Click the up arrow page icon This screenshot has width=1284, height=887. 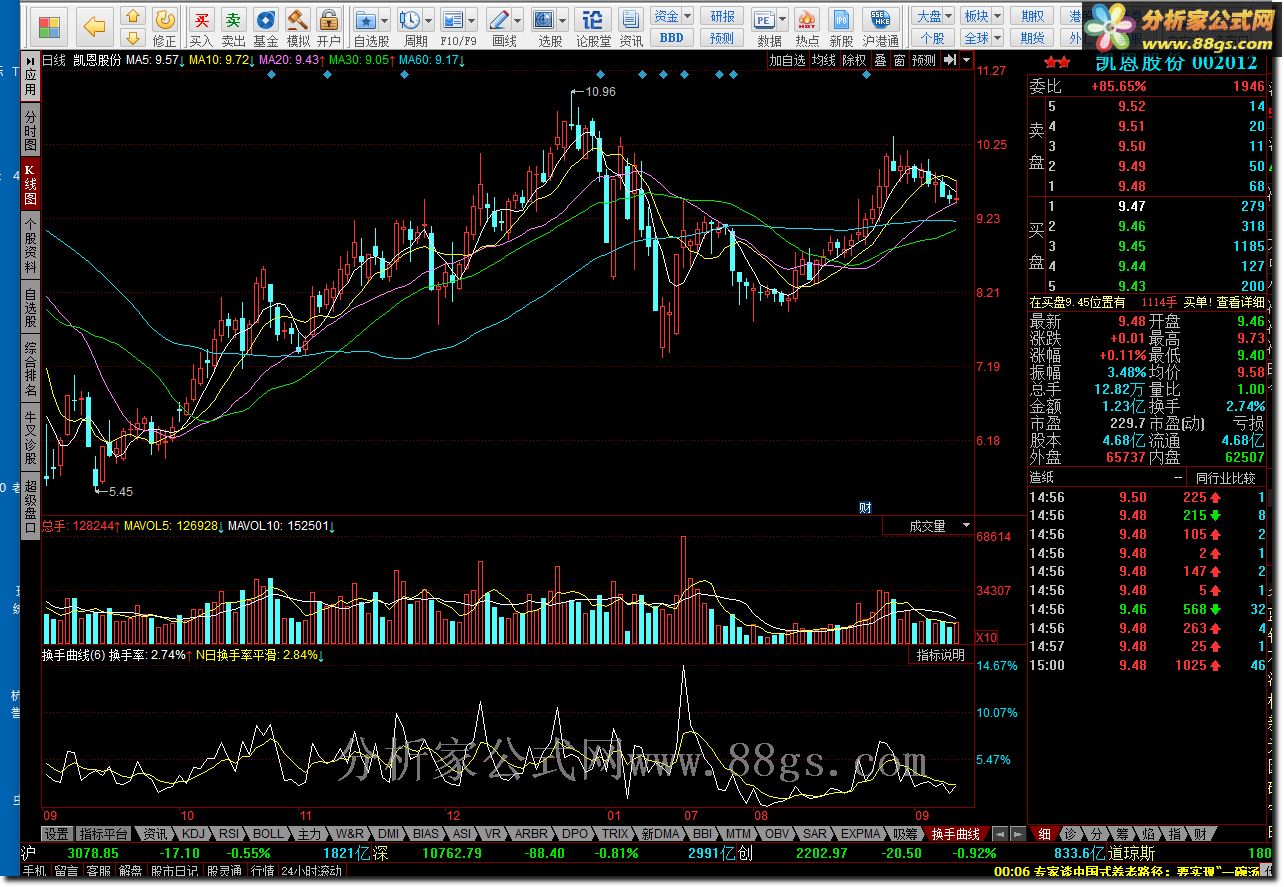(x=132, y=16)
